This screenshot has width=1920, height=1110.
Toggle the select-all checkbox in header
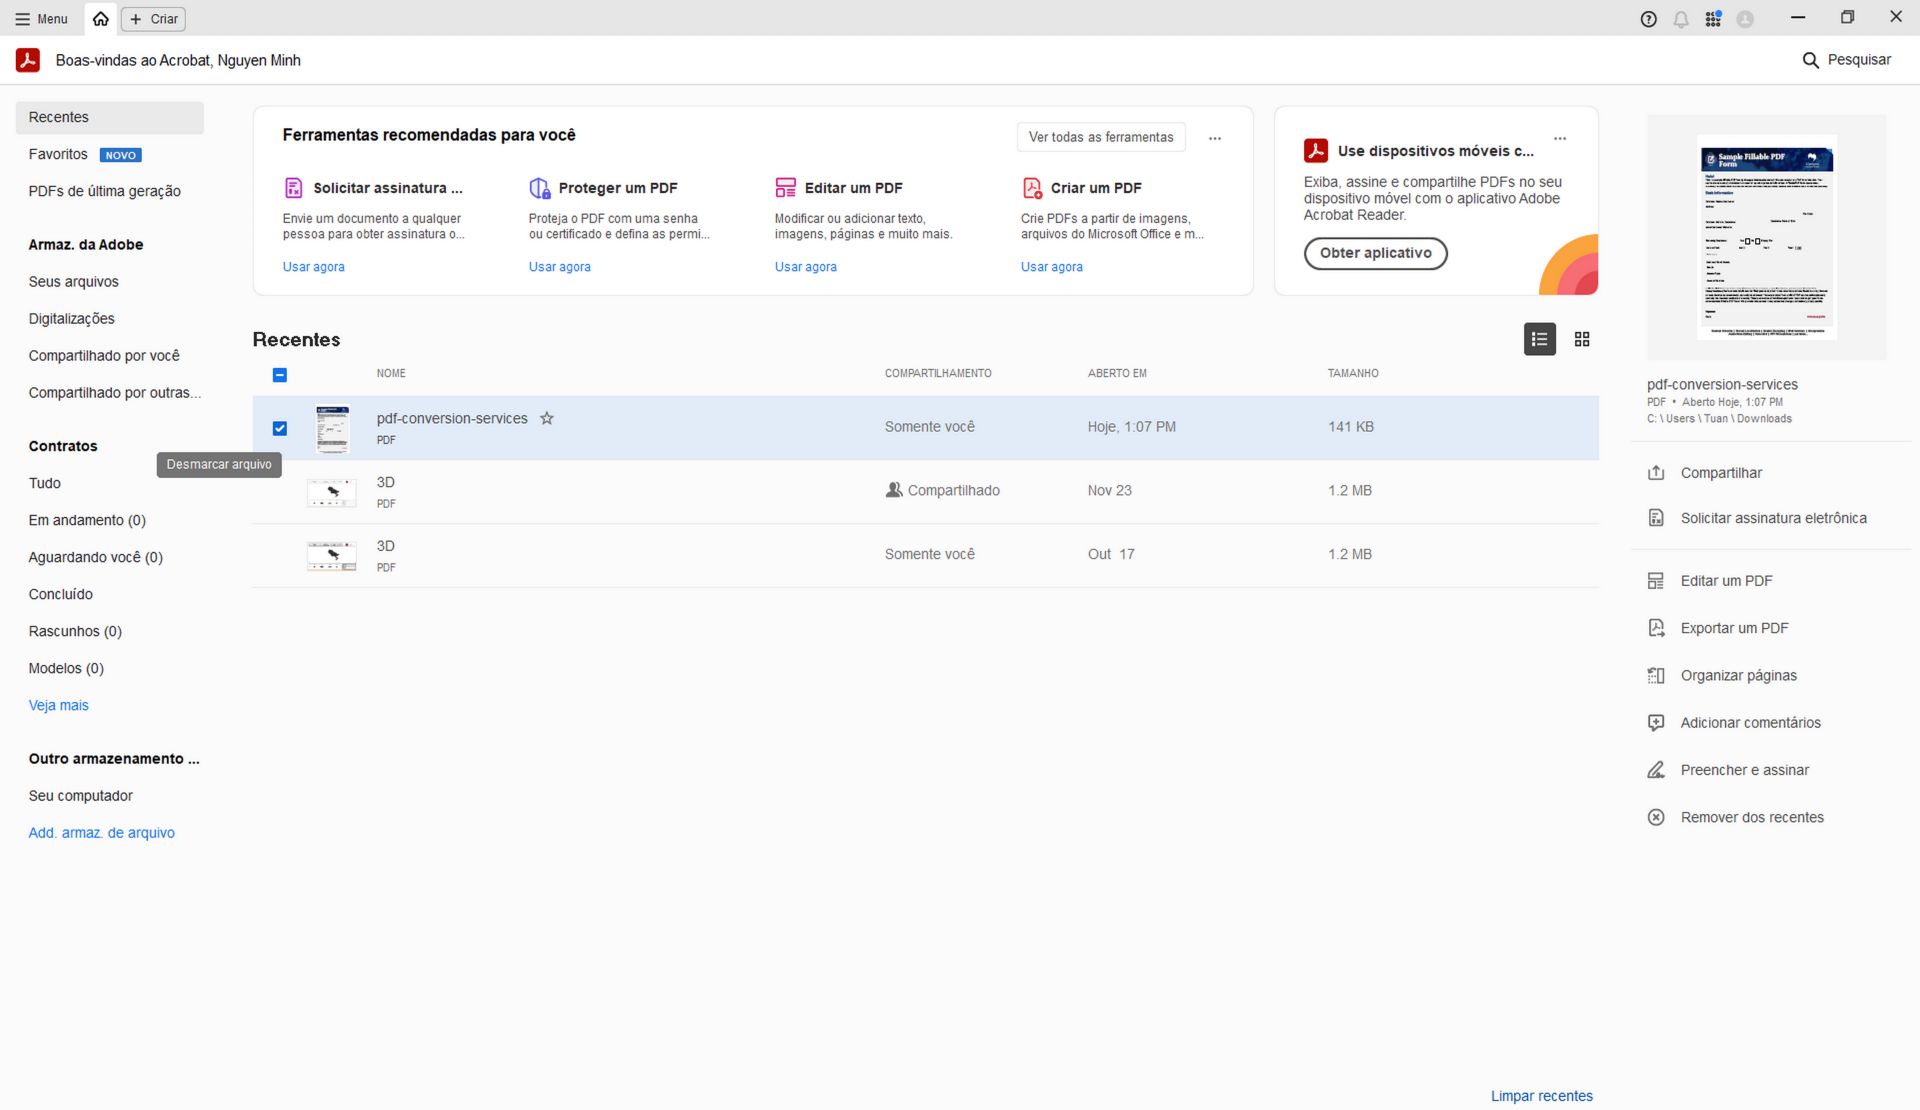280,375
